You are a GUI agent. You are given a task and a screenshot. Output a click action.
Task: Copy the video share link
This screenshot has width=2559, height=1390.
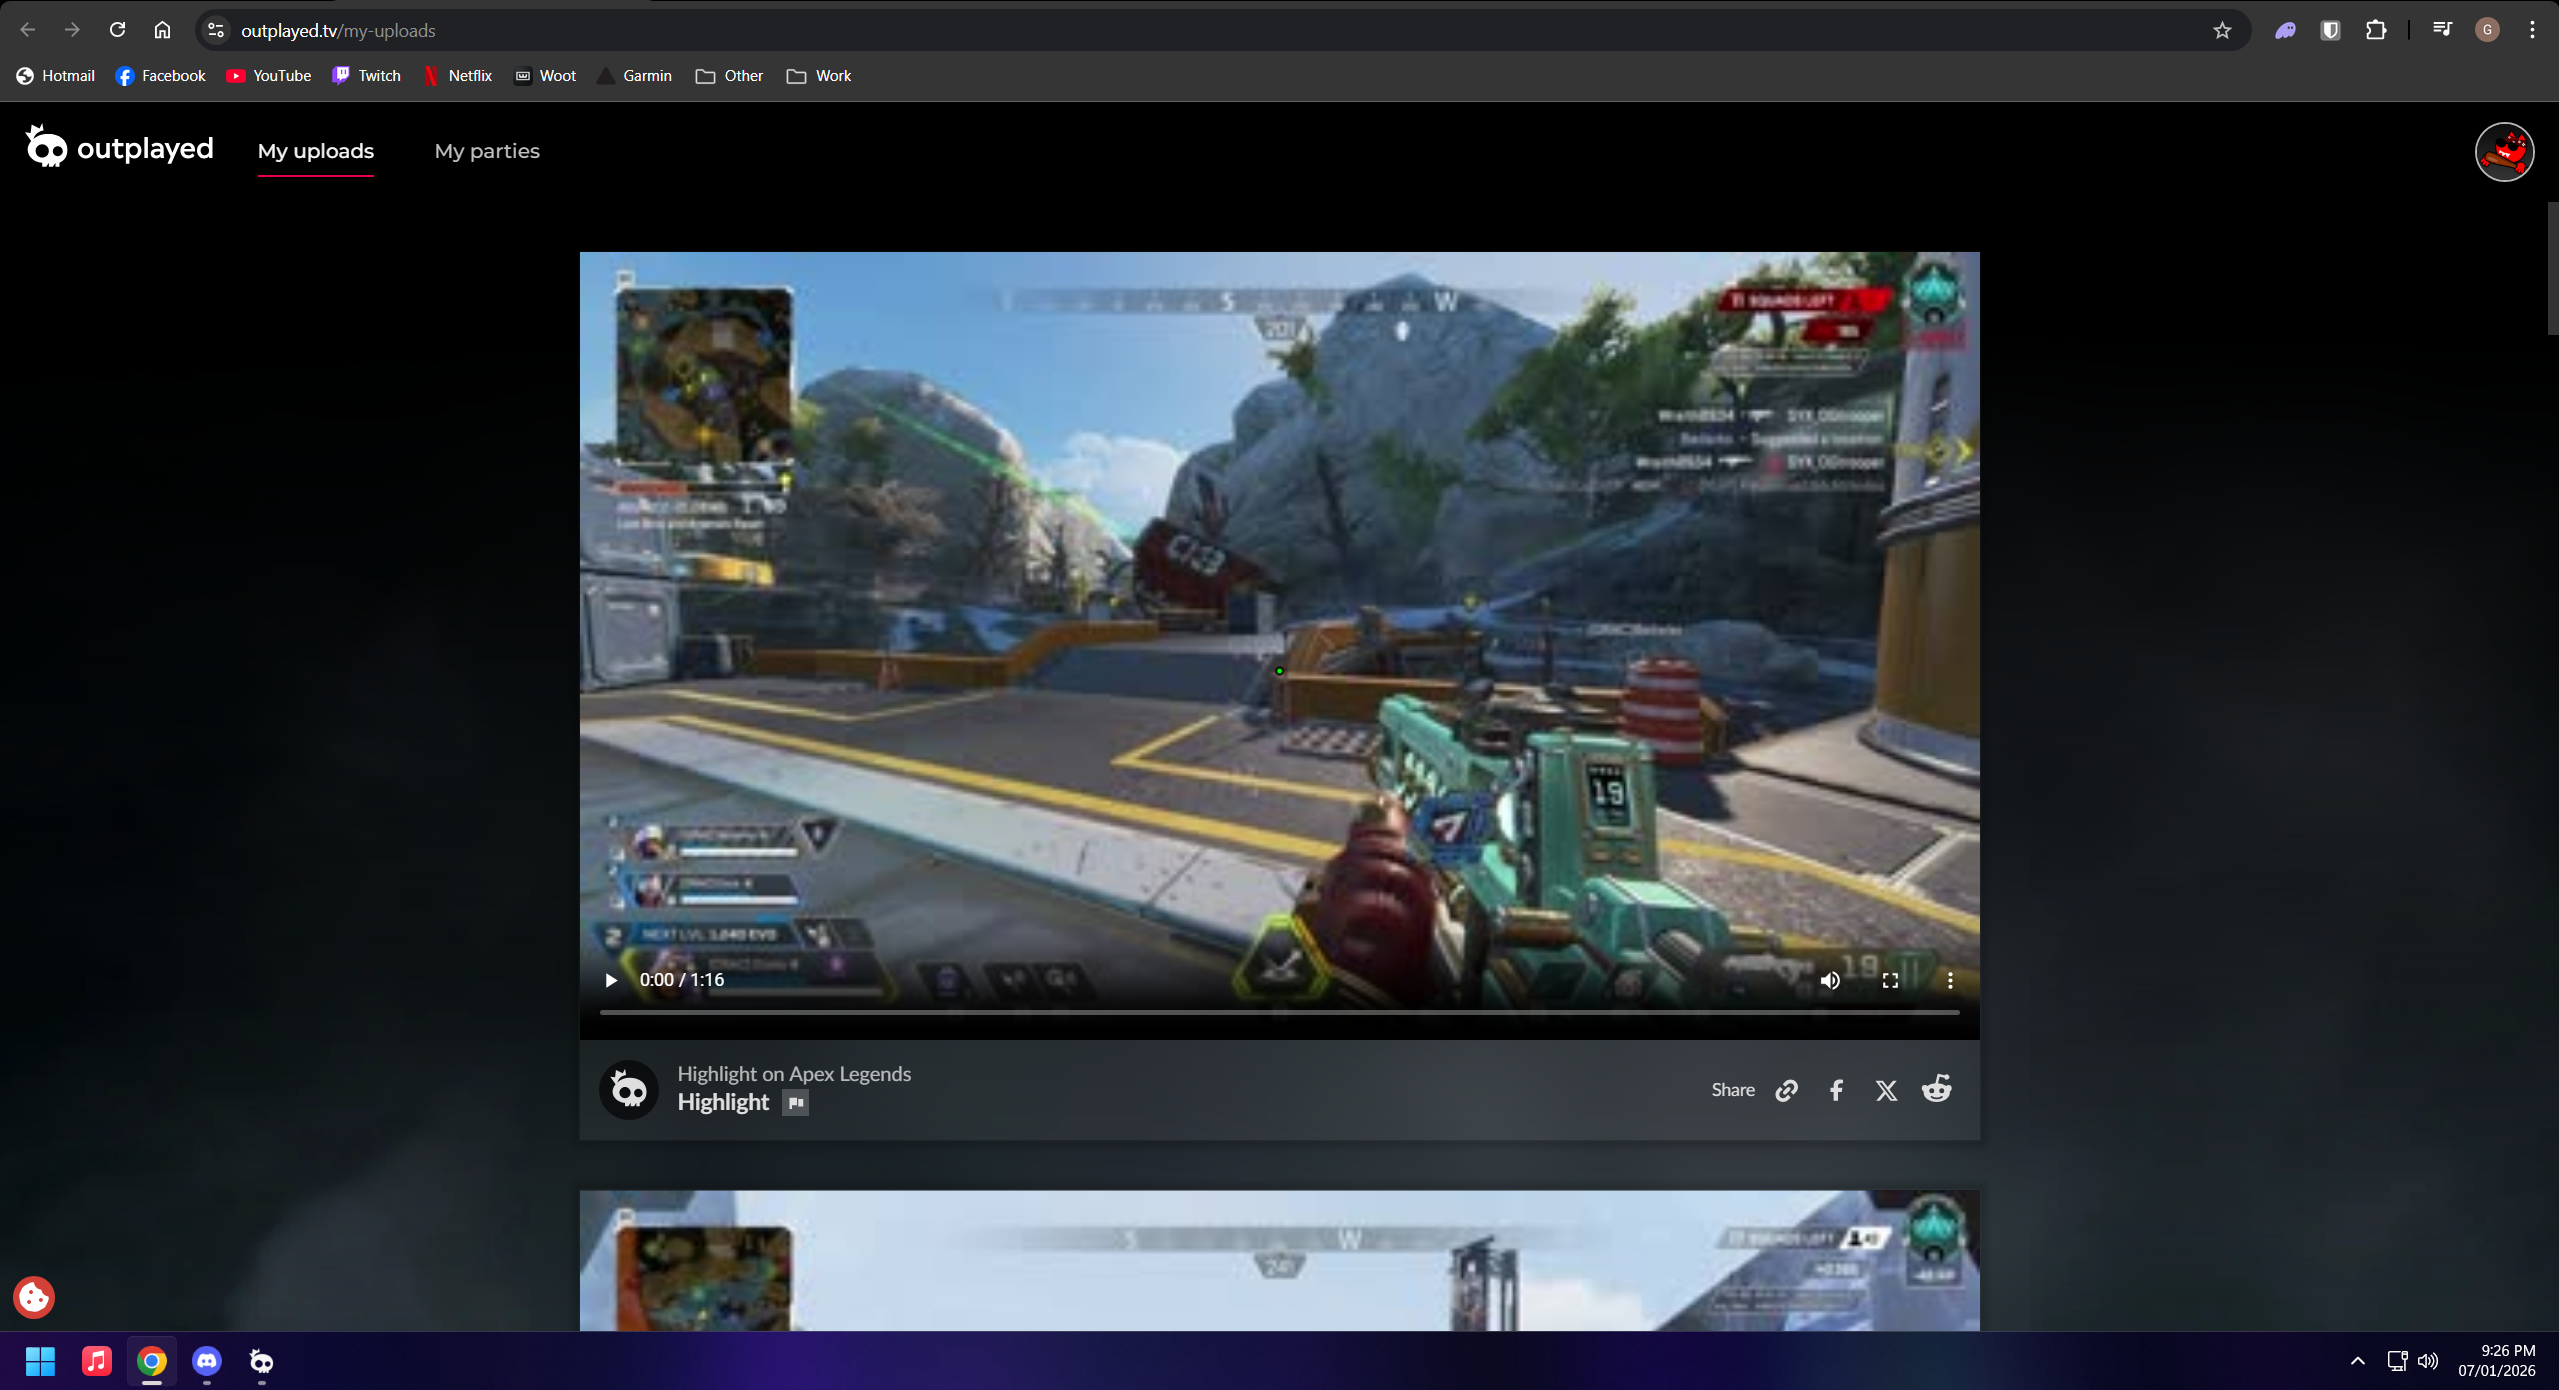coord(1786,1090)
